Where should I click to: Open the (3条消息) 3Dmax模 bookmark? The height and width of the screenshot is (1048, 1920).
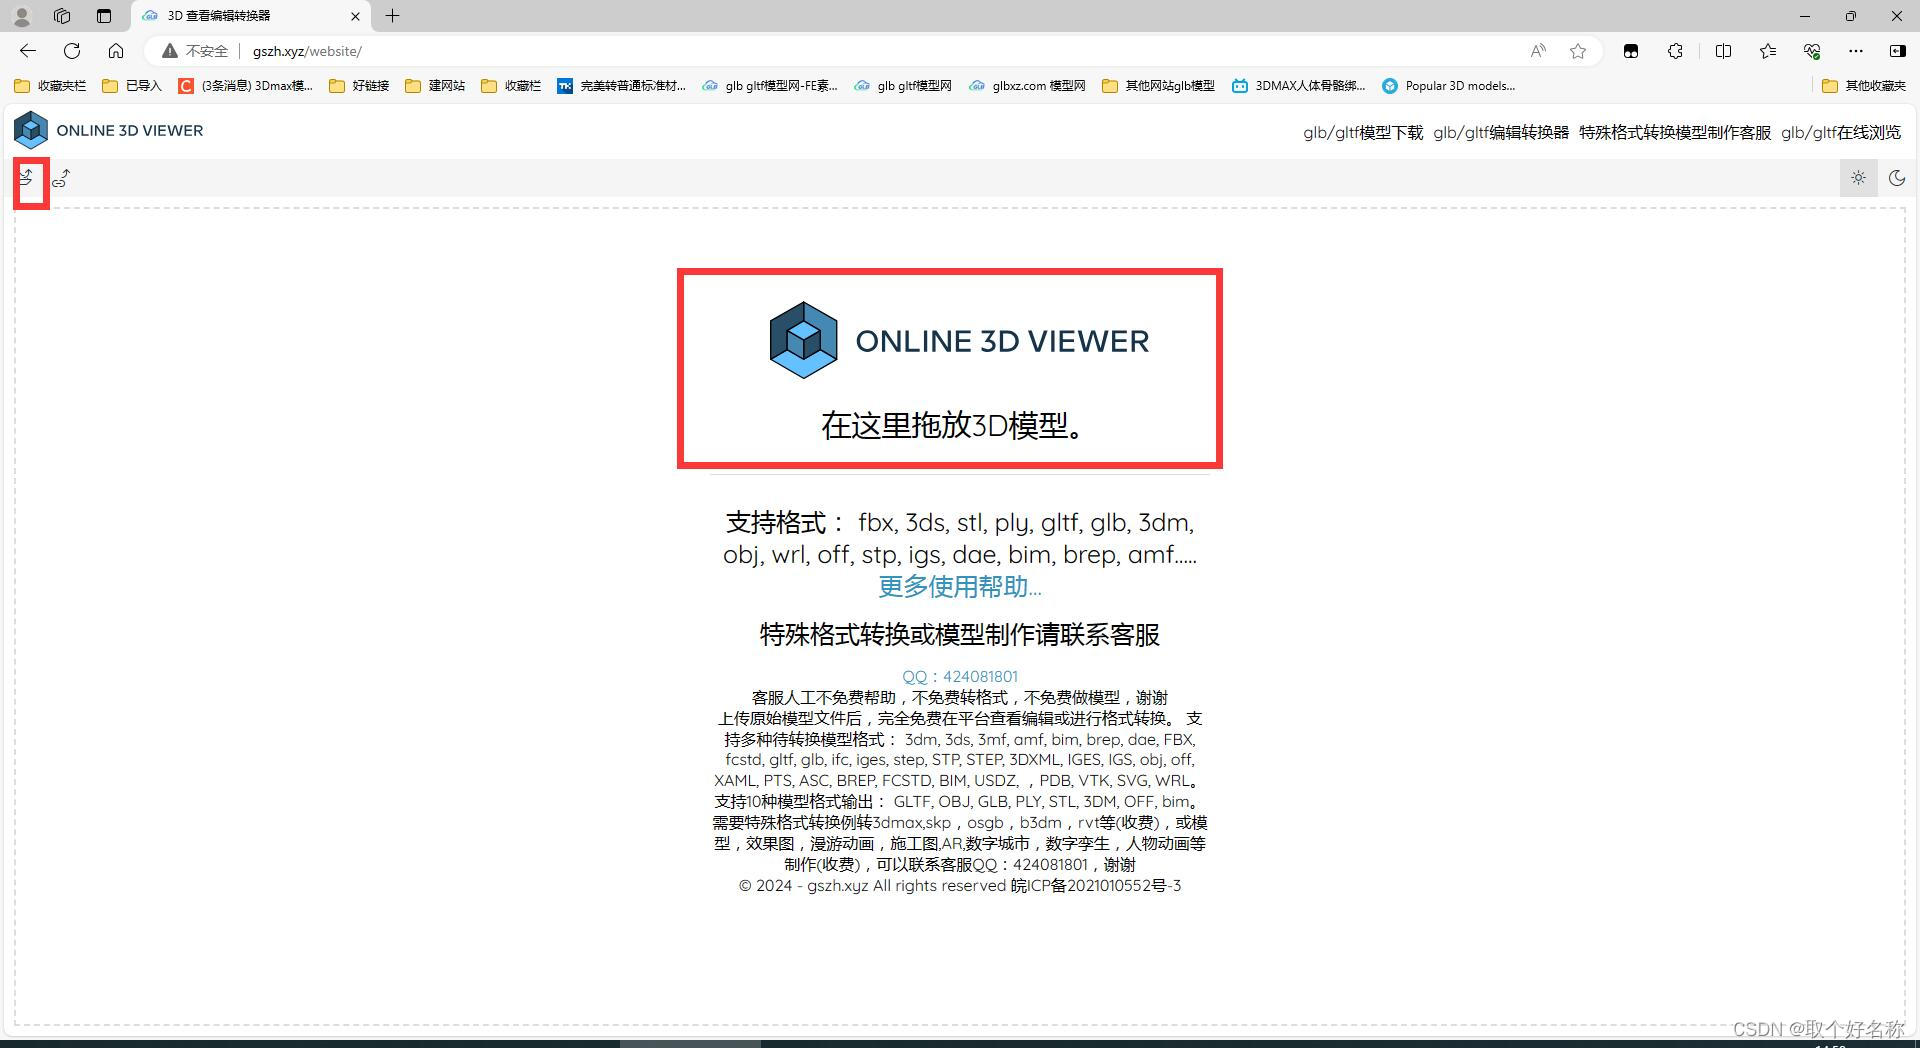(x=246, y=86)
